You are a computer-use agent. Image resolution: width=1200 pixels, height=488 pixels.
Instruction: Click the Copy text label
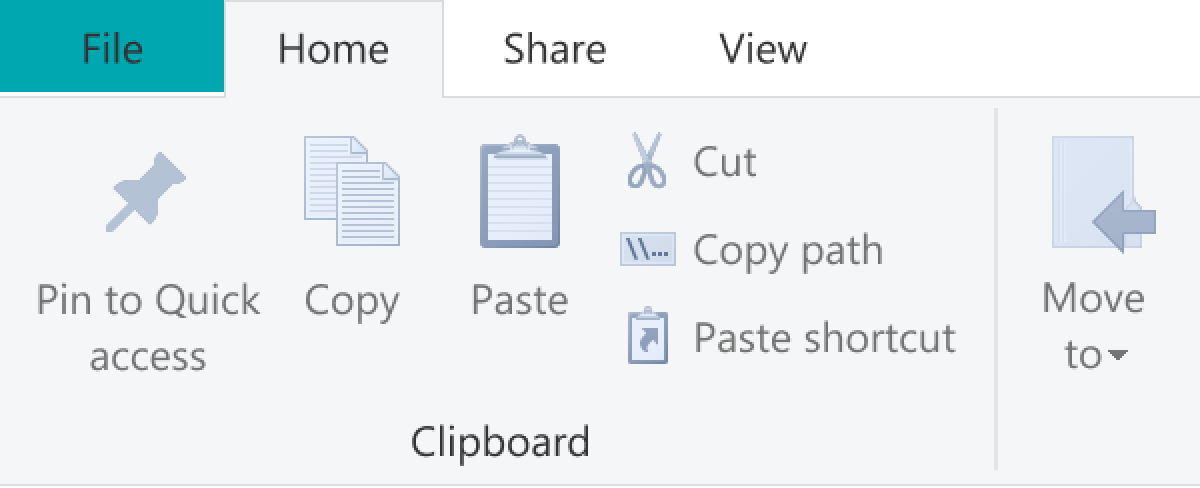tap(352, 300)
